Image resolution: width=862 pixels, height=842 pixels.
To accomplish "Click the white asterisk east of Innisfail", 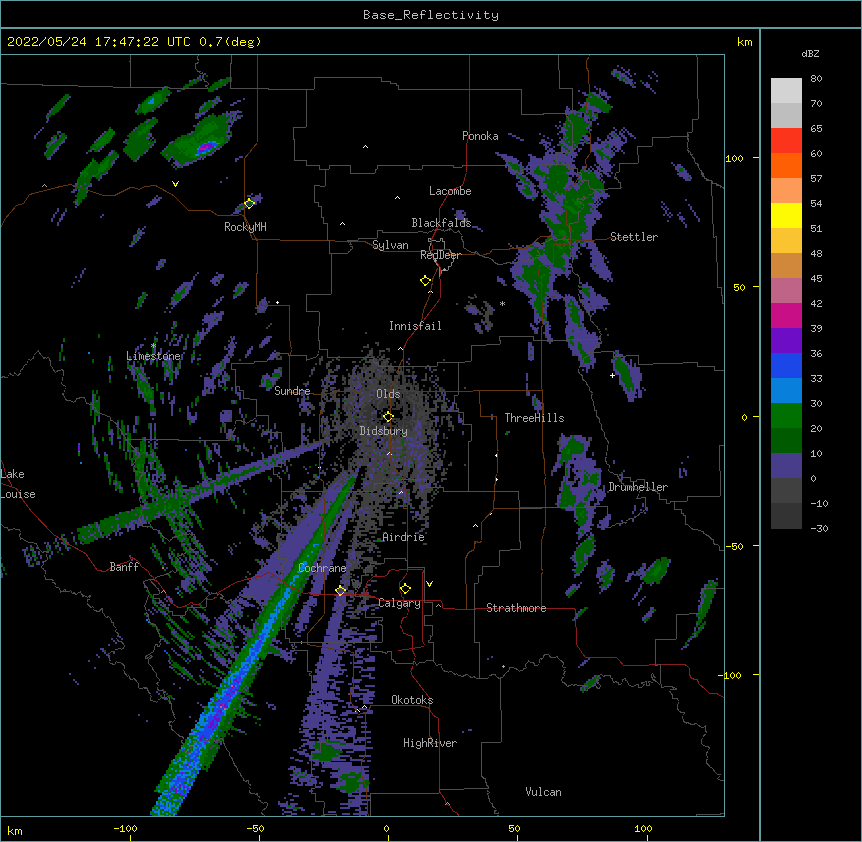I will pyautogui.click(x=502, y=304).
